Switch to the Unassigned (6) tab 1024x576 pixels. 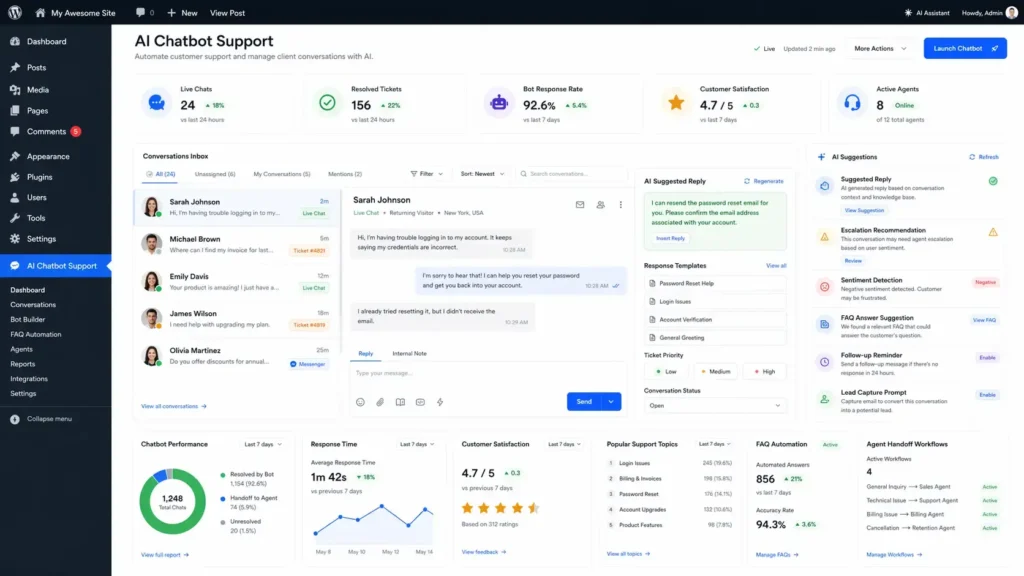click(215, 174)
